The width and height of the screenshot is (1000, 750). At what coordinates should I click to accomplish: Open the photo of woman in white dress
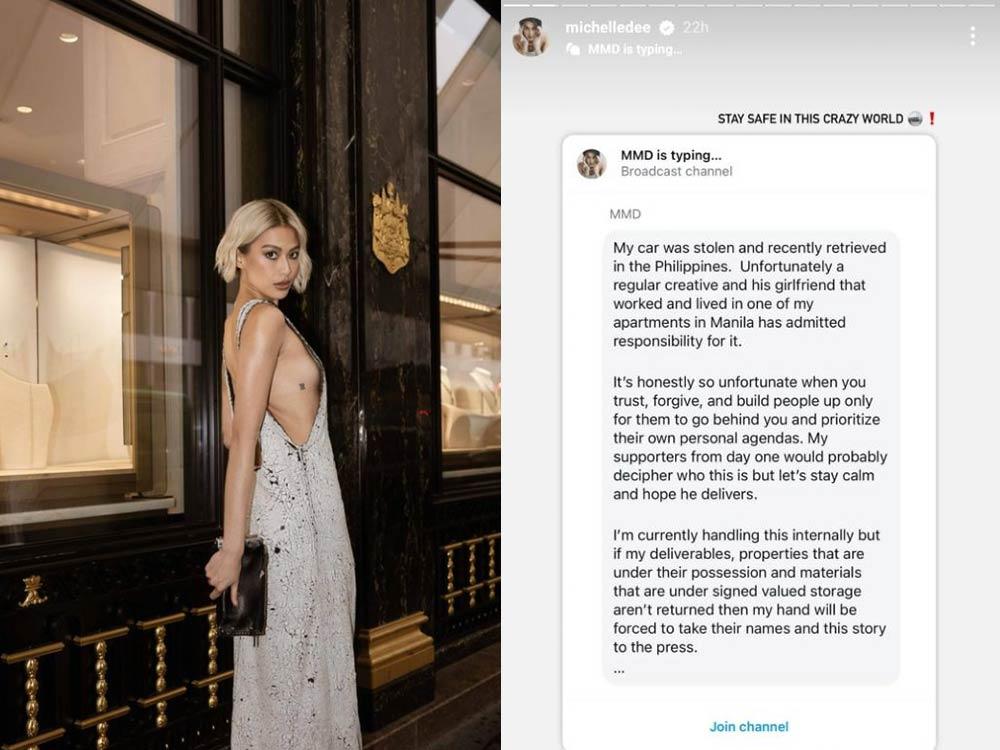coord(250,375)
